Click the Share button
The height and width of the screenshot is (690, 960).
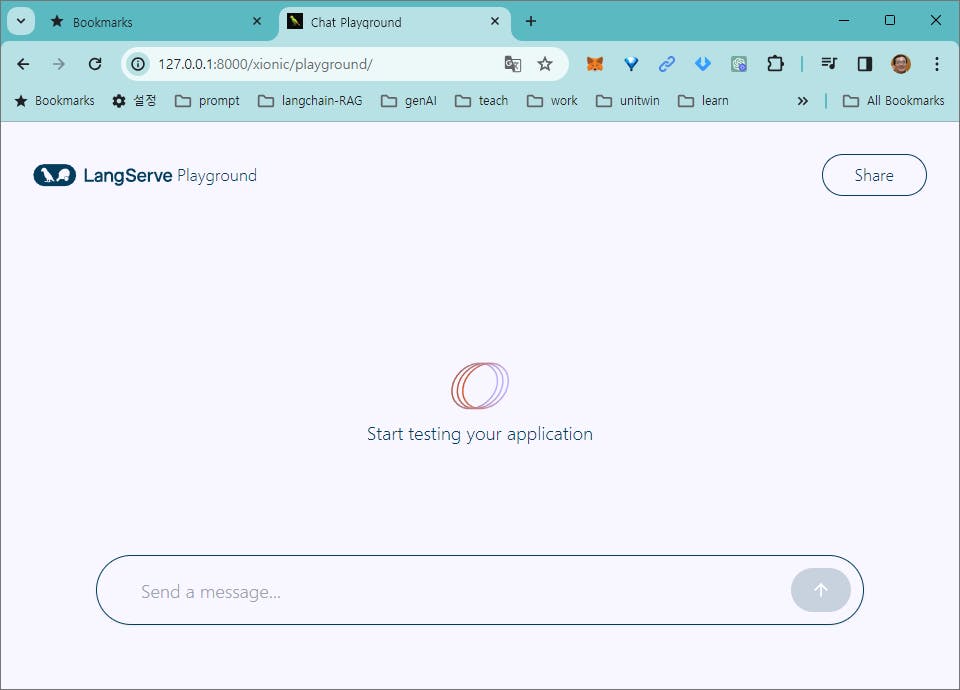(874, 175)
